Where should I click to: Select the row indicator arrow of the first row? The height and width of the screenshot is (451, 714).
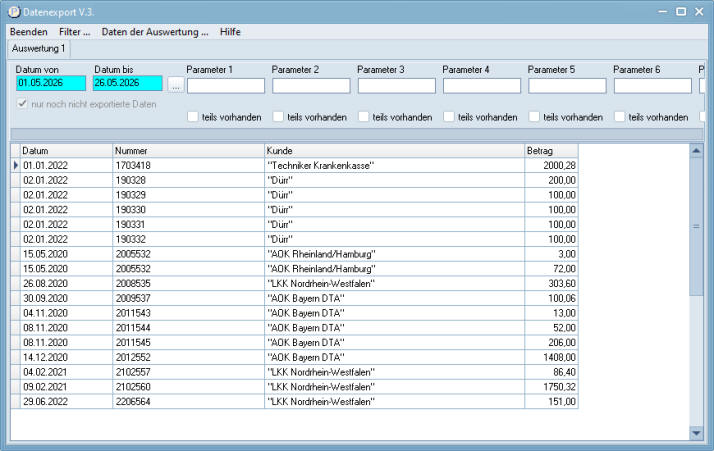[x=16, y=165]
